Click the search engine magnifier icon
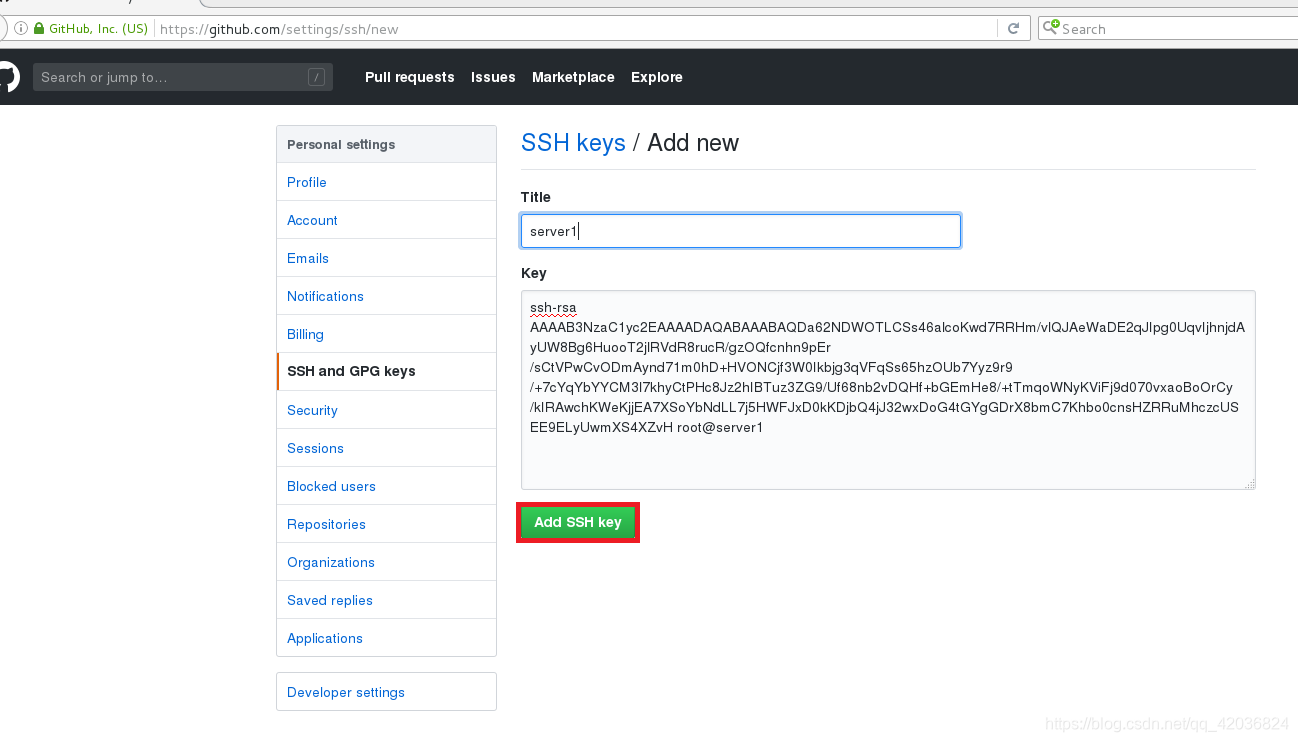Screen dimensions: 1298x742 [1051, 28]
